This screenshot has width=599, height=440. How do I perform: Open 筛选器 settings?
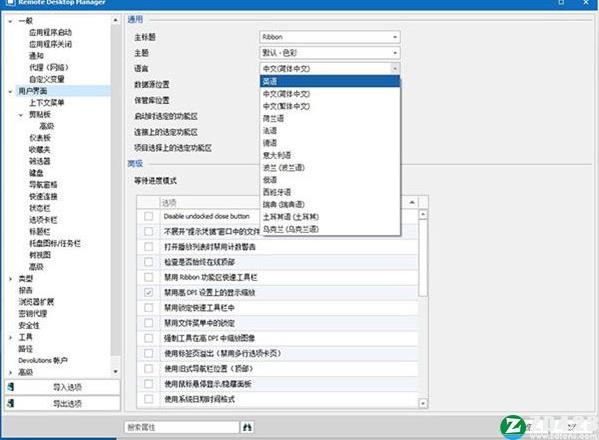(x=40, y=161)
